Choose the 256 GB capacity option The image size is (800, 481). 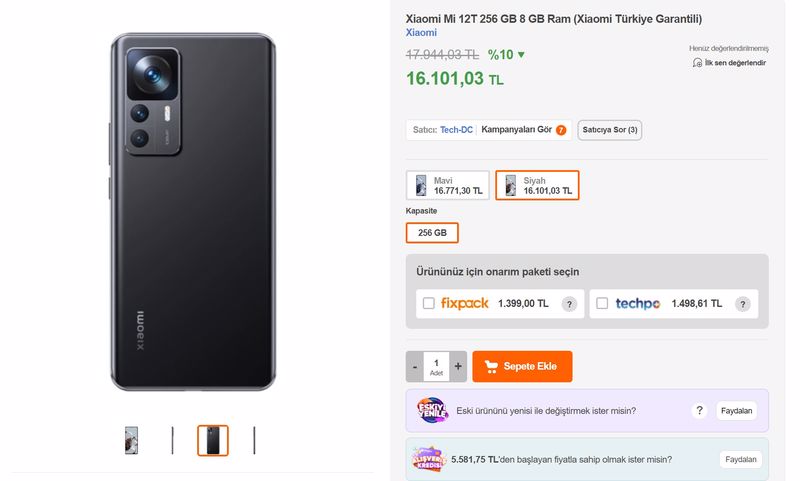tap(432, 233)
